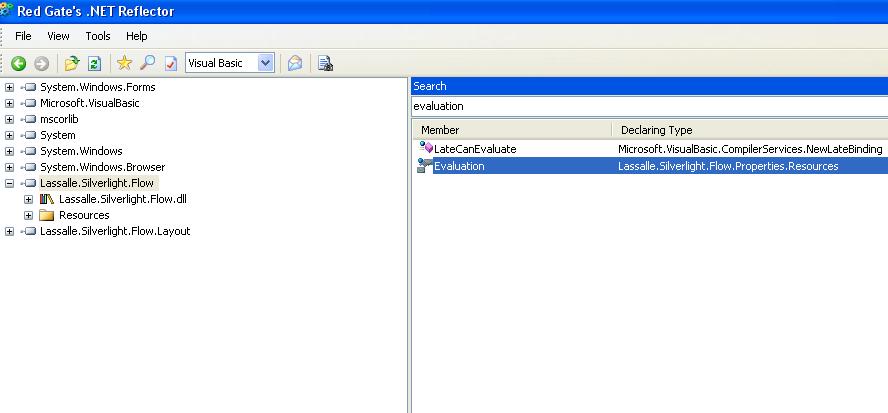Expand the Lassalle.Silverlight.Flow.Layout node
This screenshot has height=413, width=888.
9,231
